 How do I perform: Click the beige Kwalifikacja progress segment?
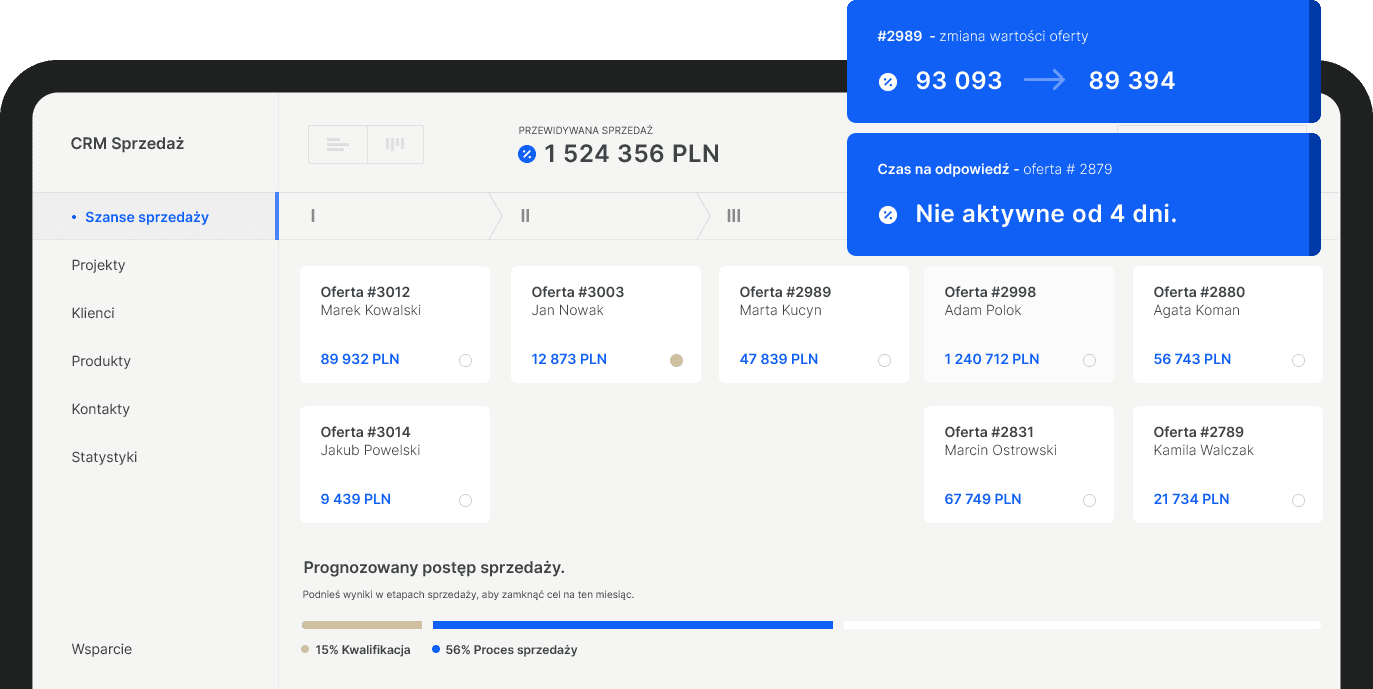(362, 625)
